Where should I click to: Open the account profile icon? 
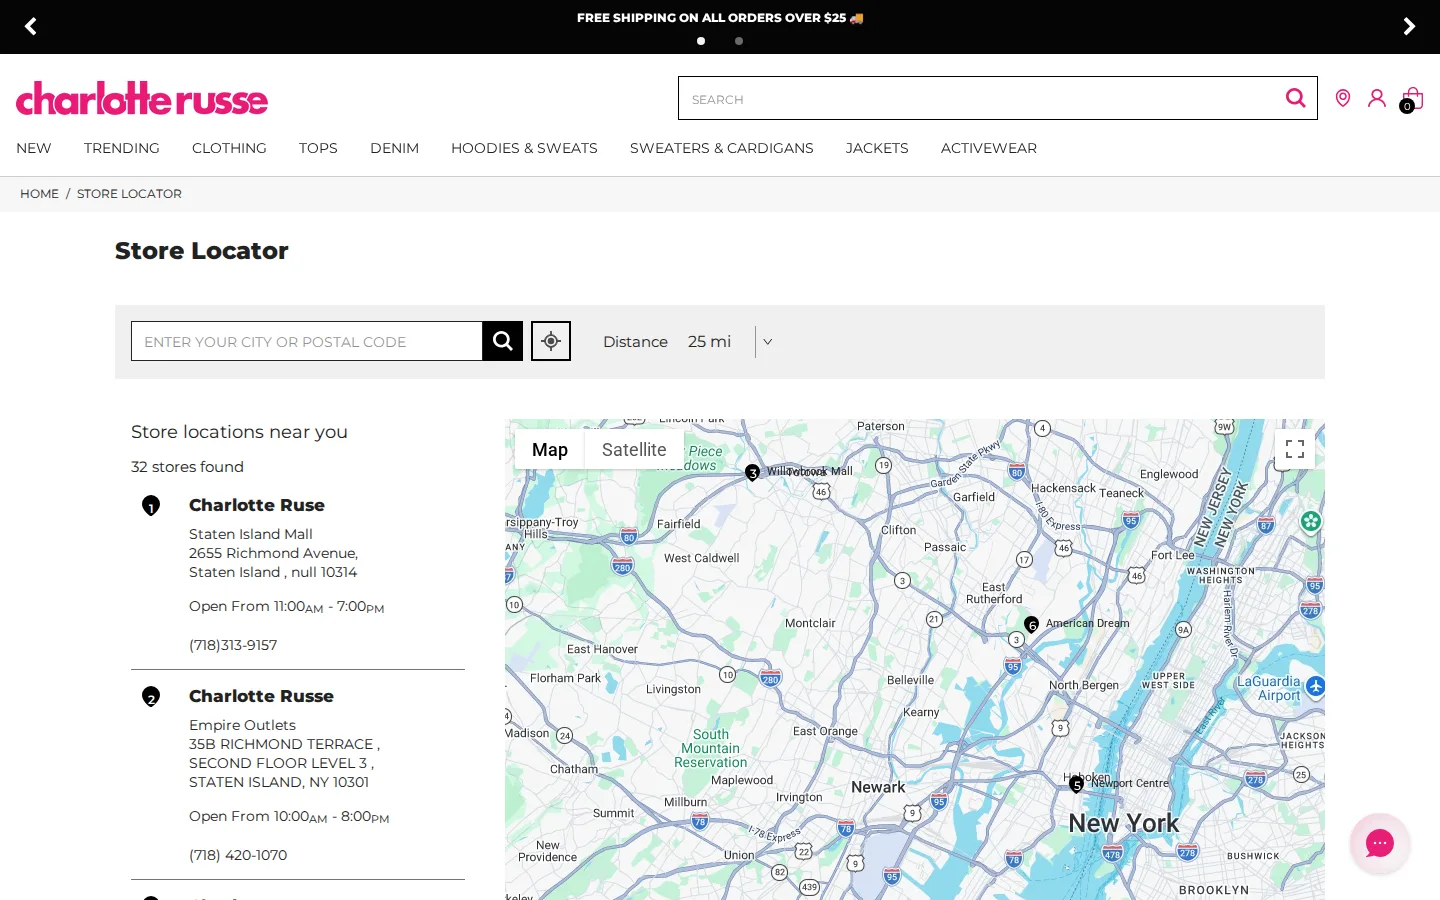pos(1377,98)
